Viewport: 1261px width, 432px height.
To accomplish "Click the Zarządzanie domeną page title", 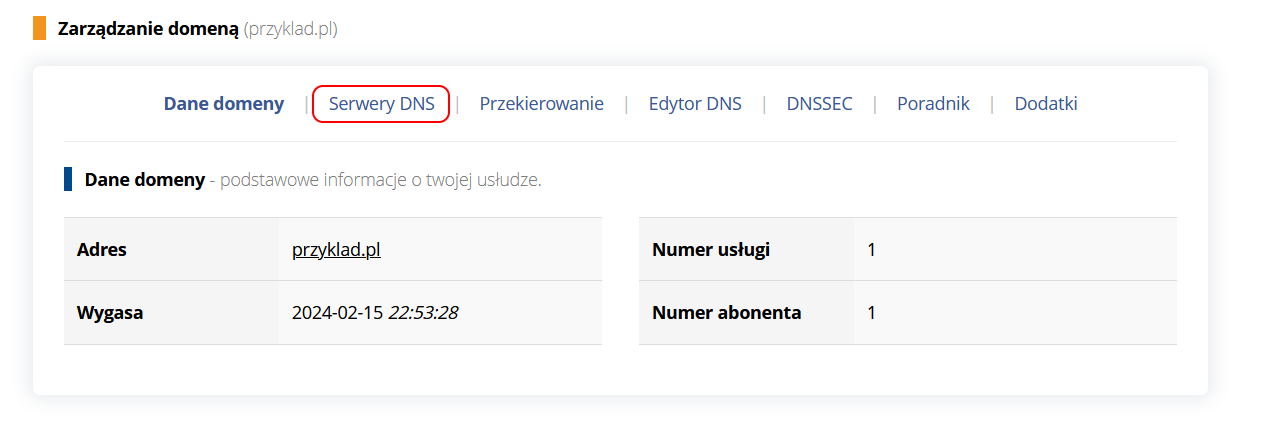I will [x=148, y=29].
